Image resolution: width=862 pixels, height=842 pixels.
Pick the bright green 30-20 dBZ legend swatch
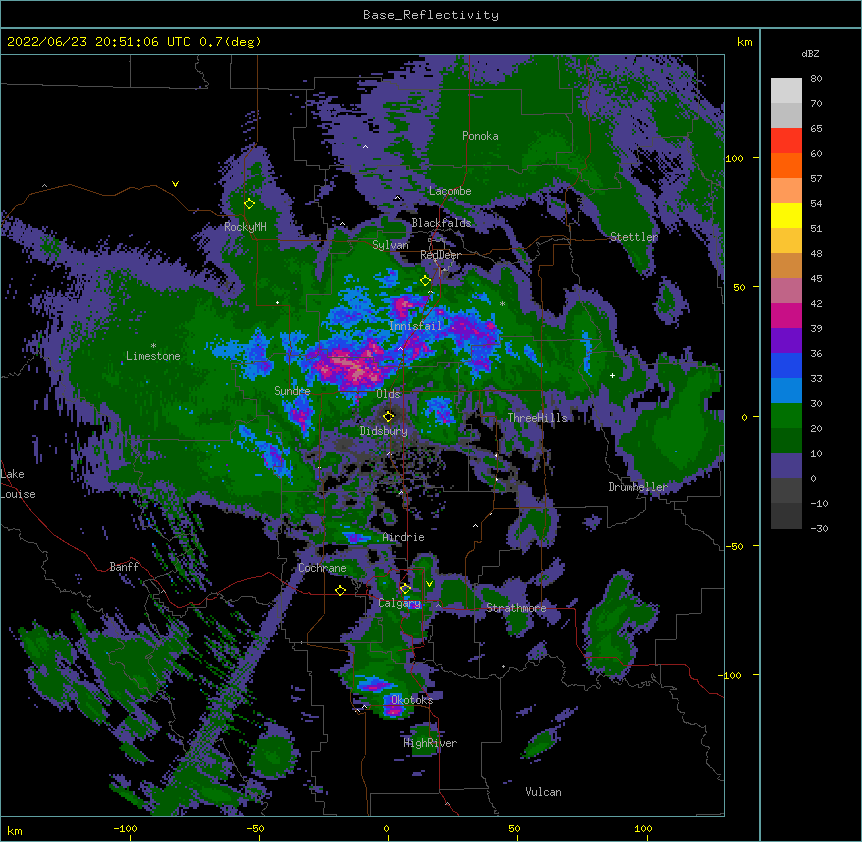[x=786, y=416]
